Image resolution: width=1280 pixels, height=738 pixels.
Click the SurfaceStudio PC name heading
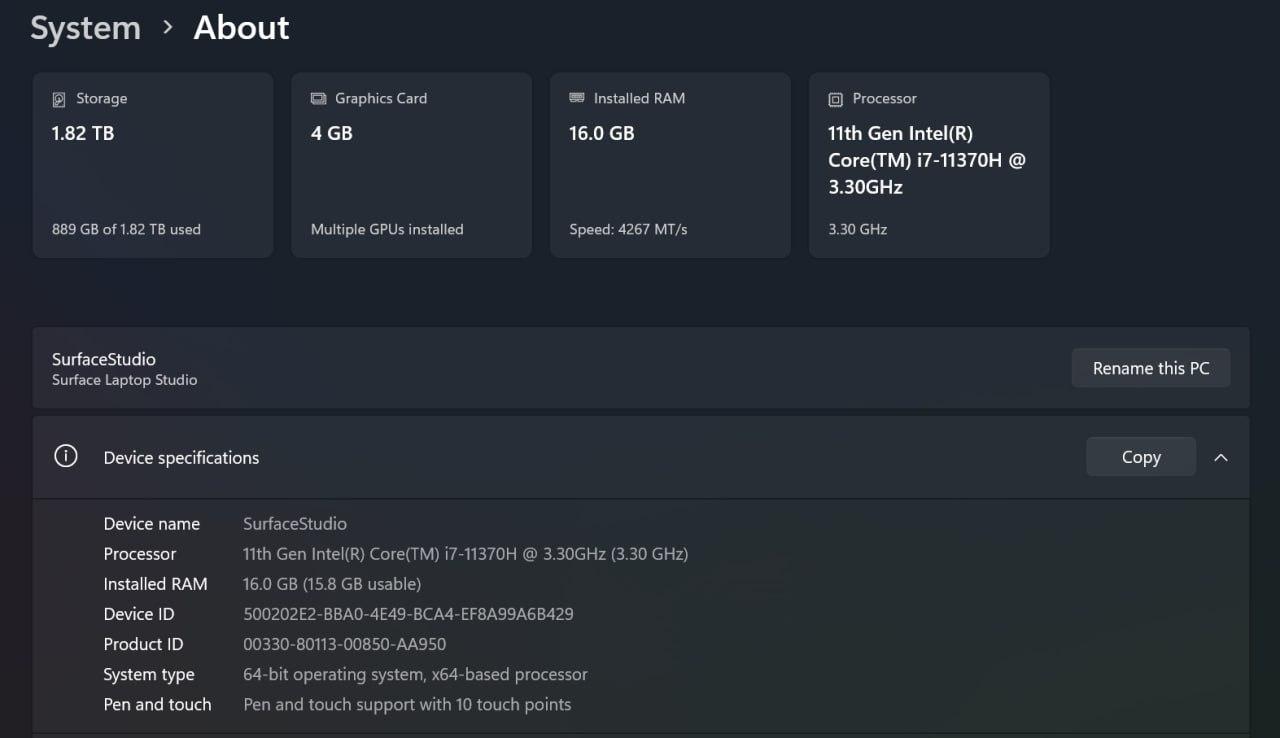(104, 359)
